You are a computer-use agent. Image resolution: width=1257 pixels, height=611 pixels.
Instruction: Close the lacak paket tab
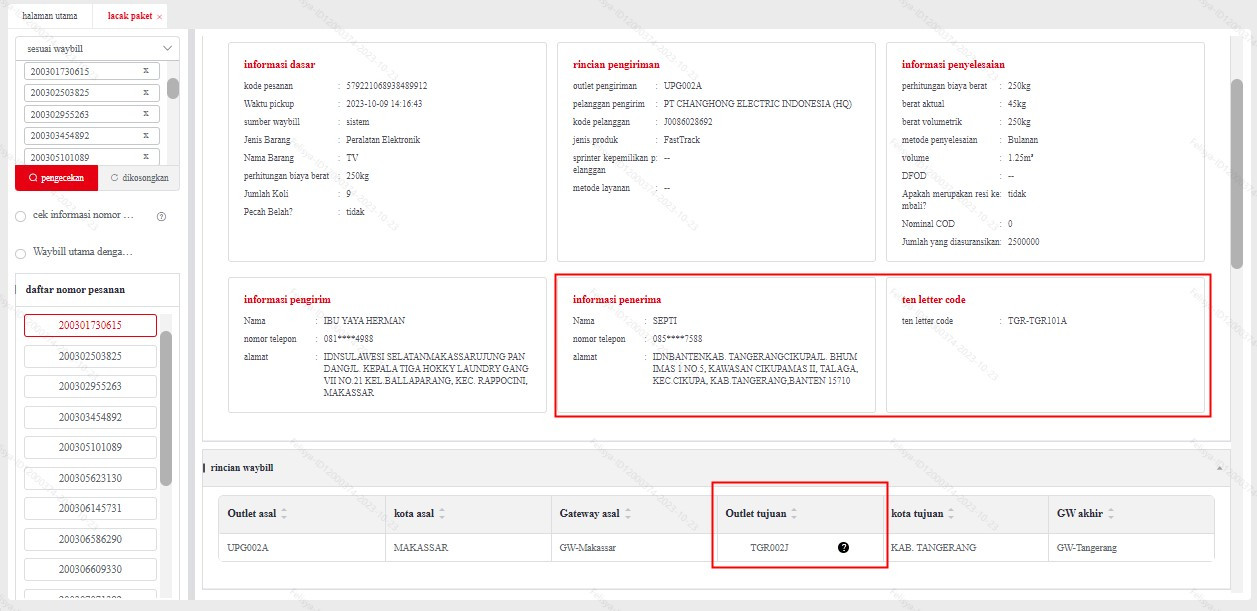(x=159, y=17)
